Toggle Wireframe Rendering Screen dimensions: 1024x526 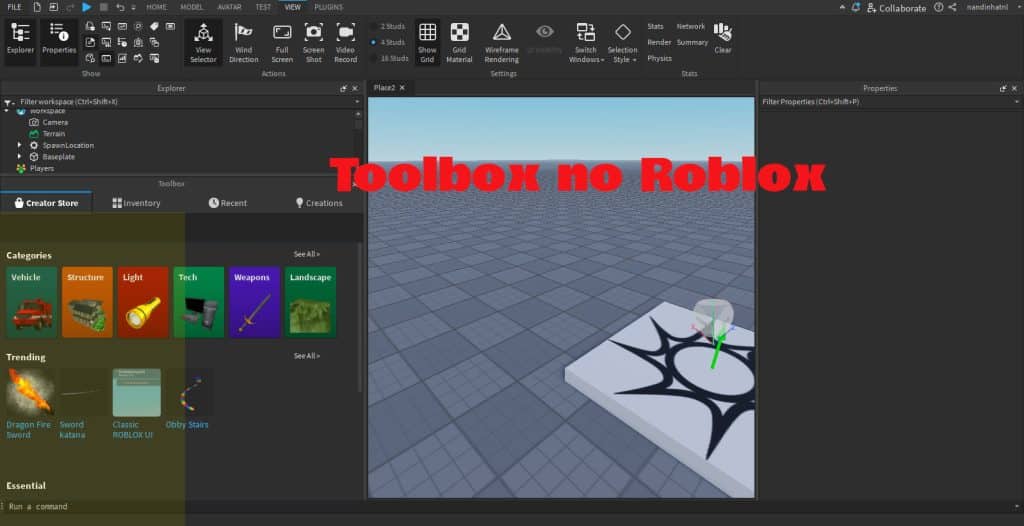pos(502,42)
